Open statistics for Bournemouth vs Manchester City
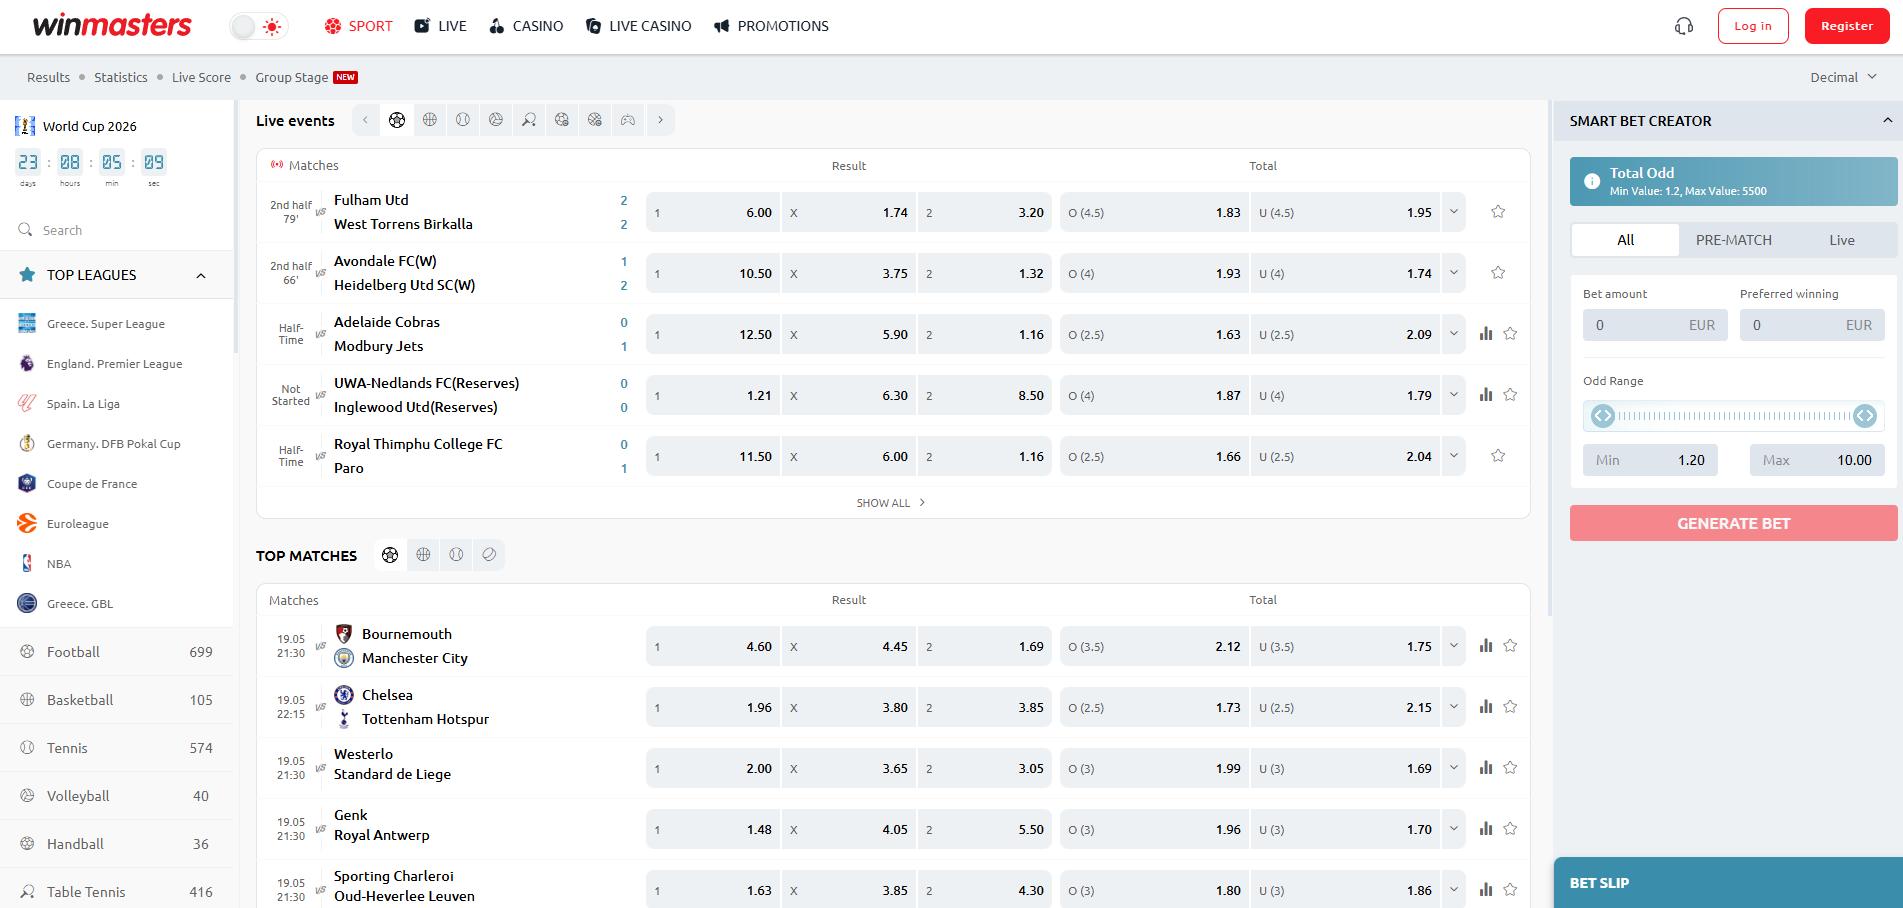The height and width of the screenshot is (908, 1903). [x=1486, y=646]
